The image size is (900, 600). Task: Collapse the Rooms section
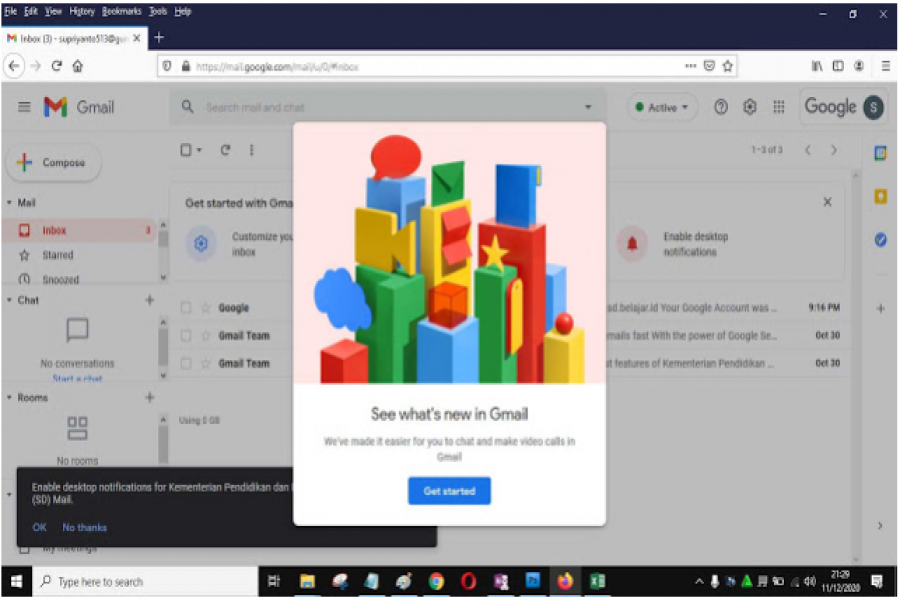pyautogui.click(x=9, y=397)
